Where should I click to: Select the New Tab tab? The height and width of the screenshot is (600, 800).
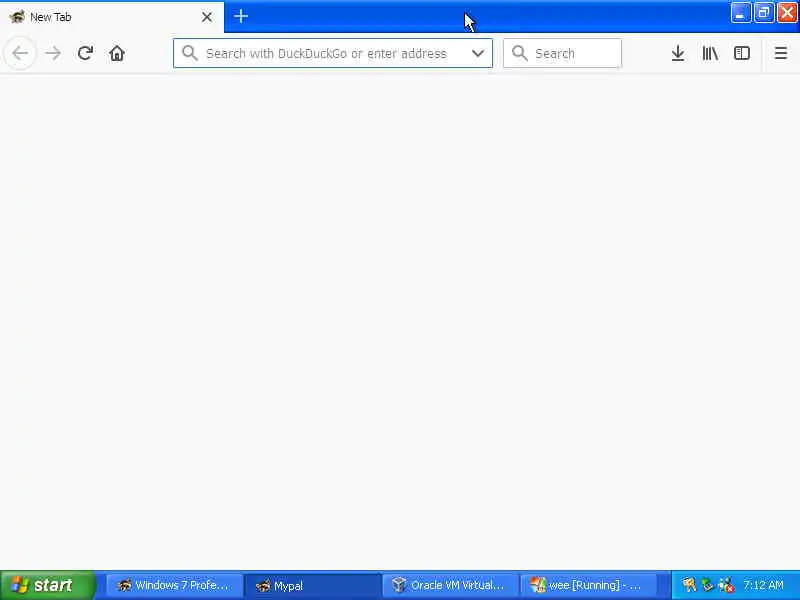click(x=112, y=17)
